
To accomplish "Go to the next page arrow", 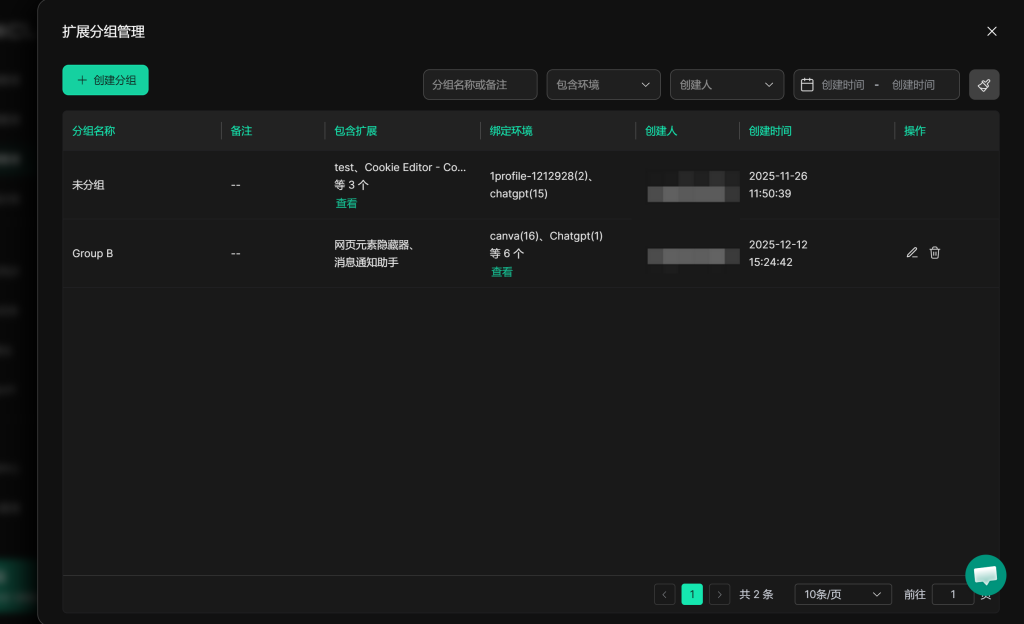I will [719, 594].
